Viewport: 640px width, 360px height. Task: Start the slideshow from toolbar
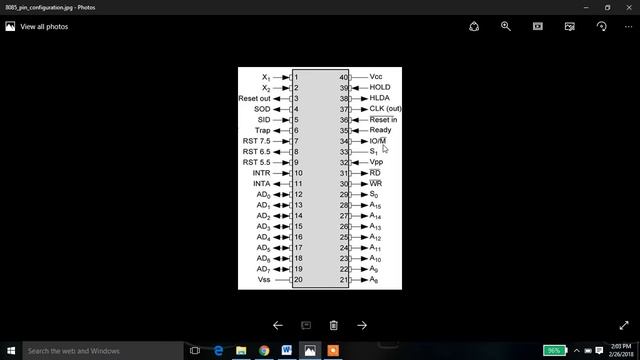[538, 27]
